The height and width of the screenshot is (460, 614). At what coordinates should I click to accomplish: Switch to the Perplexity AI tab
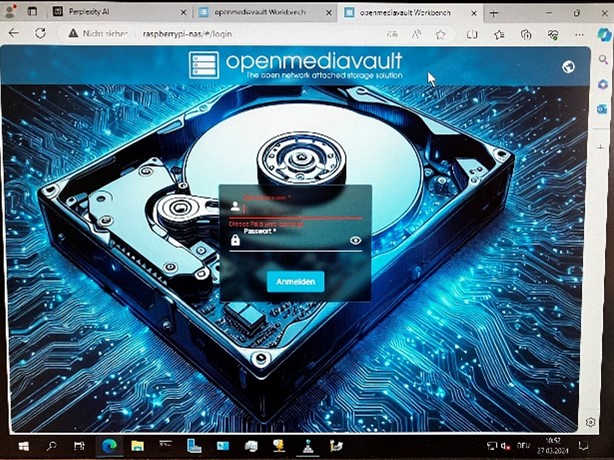[119, 12]
